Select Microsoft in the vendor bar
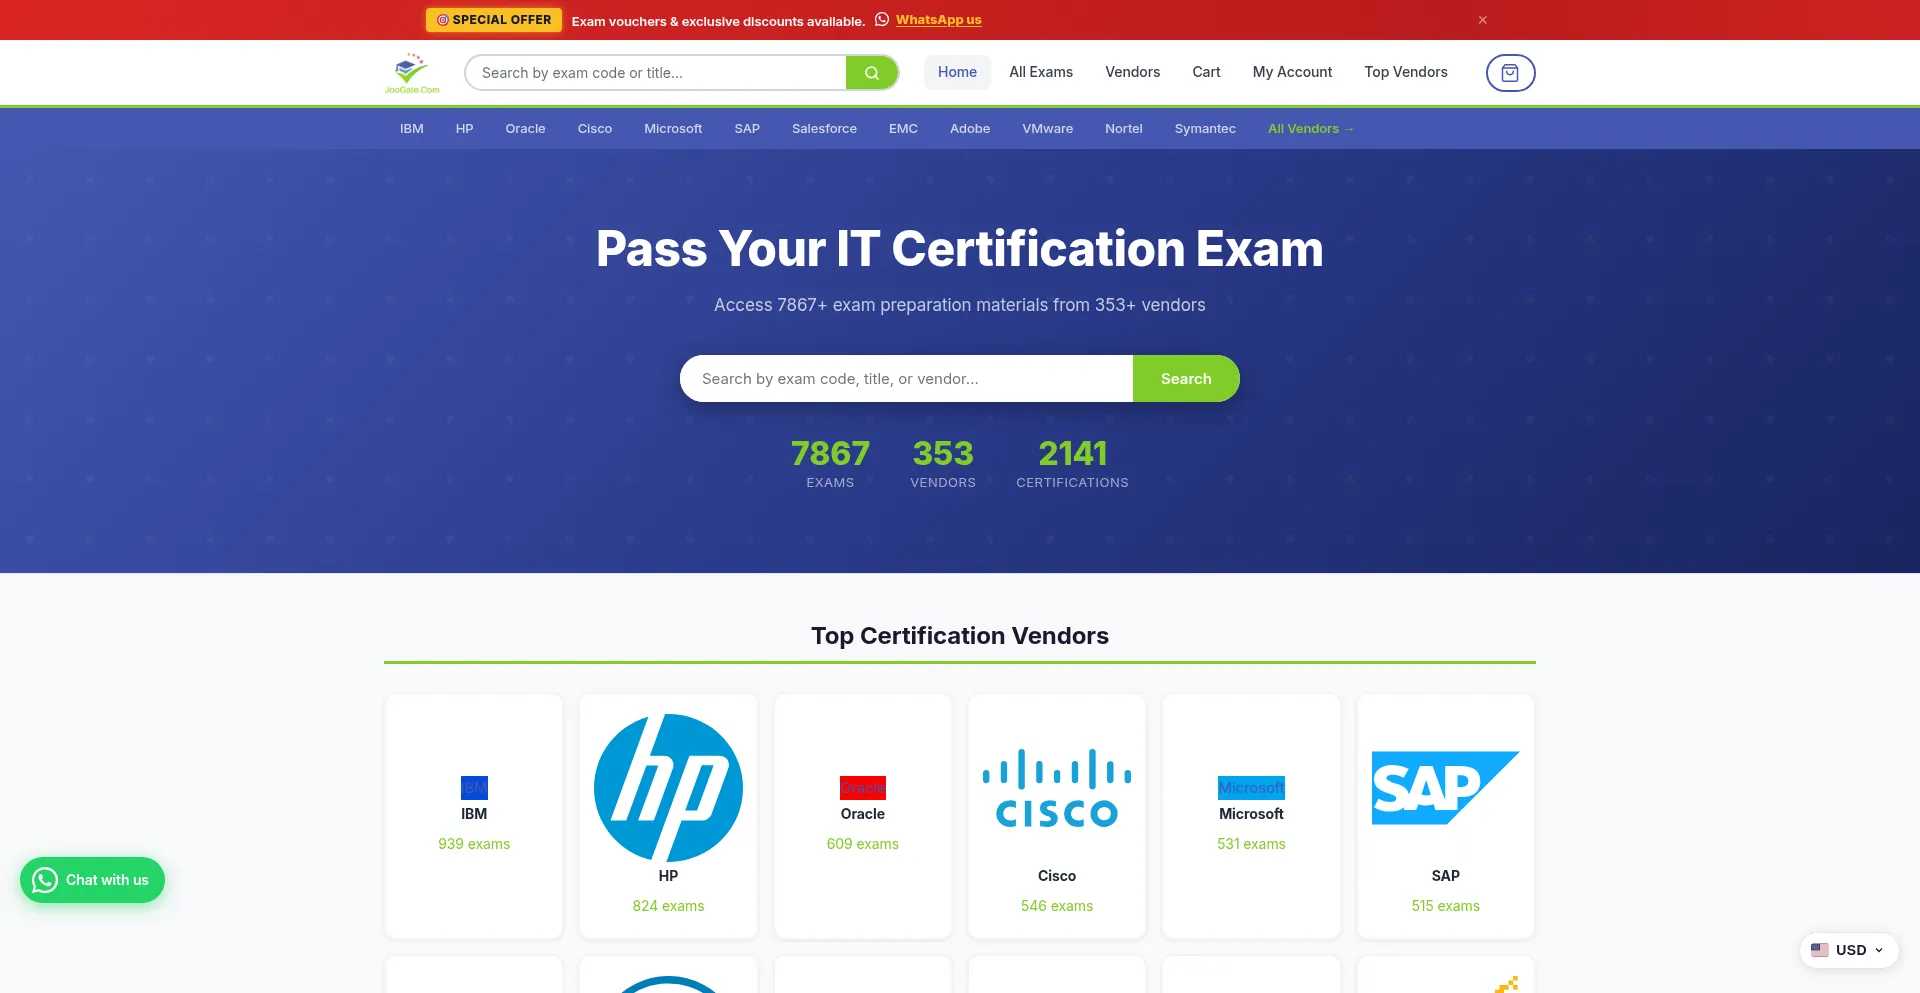The height and width of the screenshot is (993, 1920). click(x=673, y=129)
